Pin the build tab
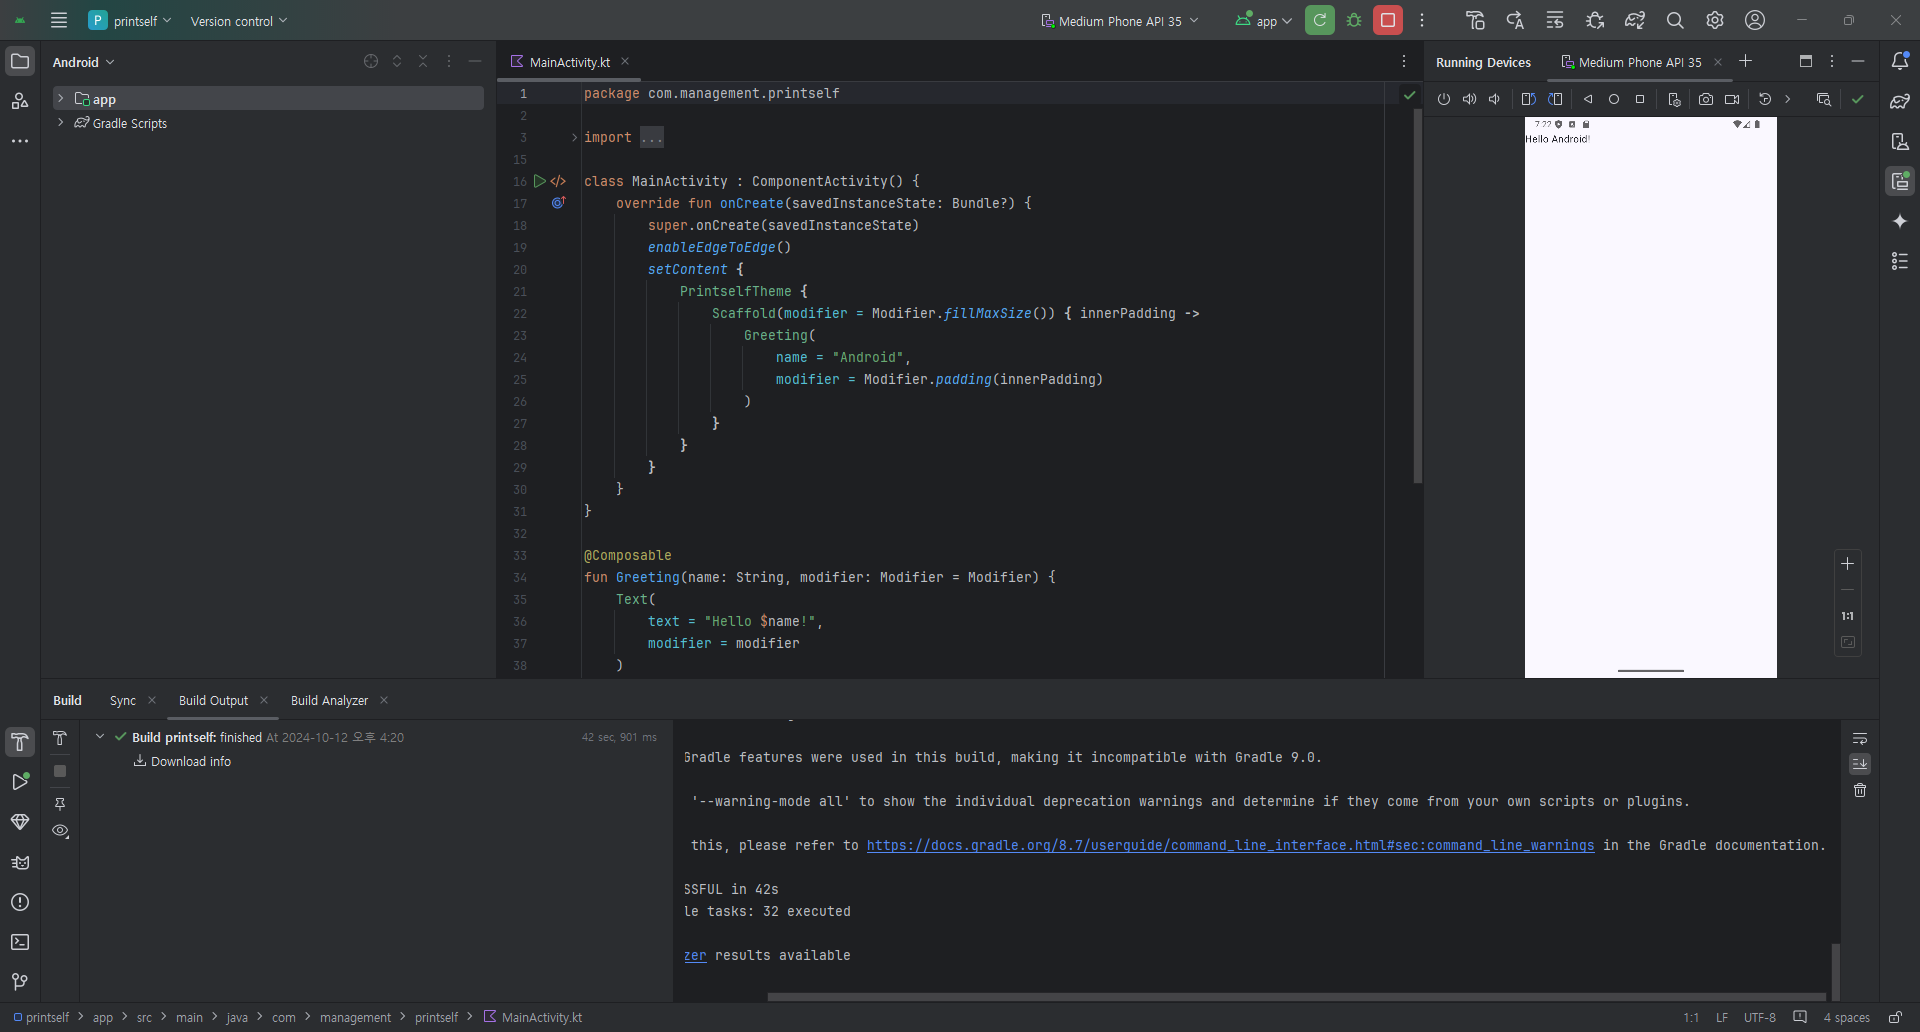Image resolution: width=1920 pixels, height=1032 pixels. (x=60, y=804)
